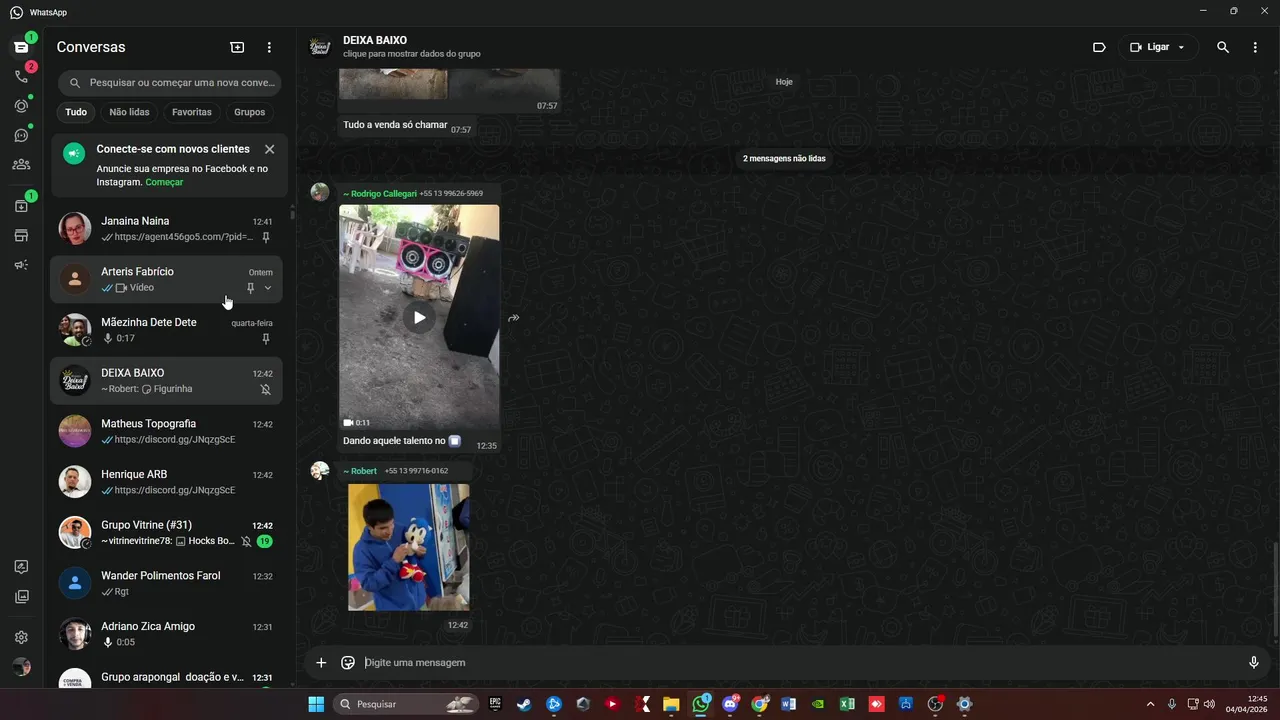Click the 19 unread badge on Grupo Vitrine
The width and height of the screenshot is (1280, 720).
[x=264, y=541]
